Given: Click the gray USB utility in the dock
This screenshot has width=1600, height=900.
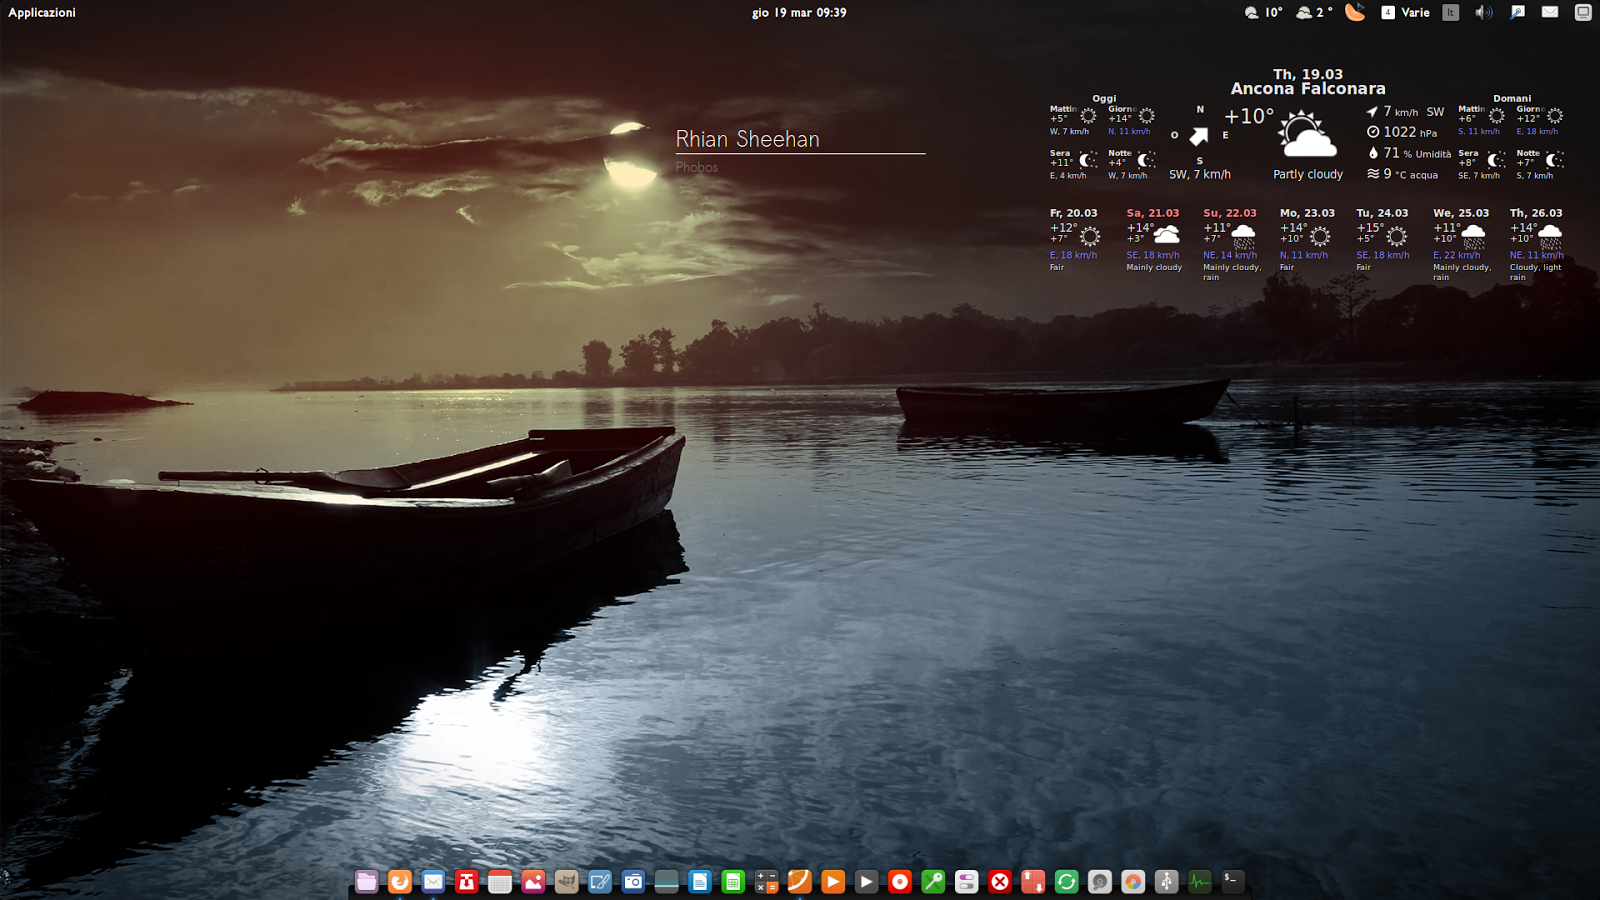Looking at the screenshot, I should coord(1166,881).
